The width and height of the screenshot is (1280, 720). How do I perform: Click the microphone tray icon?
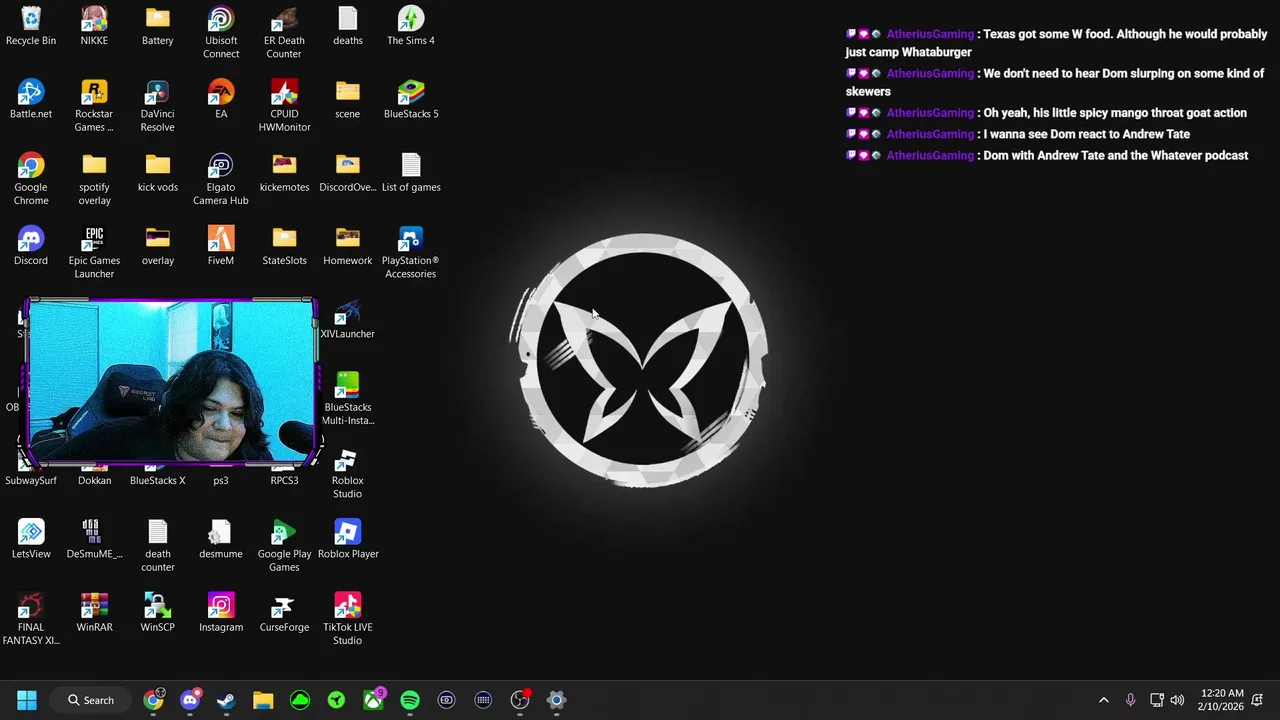click(x=1130, y=700)
